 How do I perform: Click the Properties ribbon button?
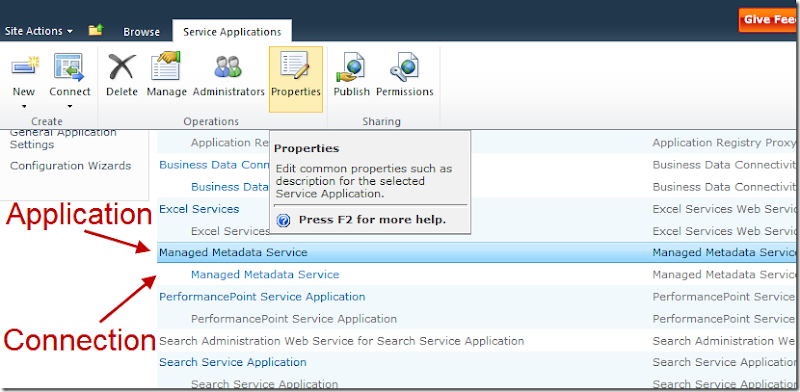pos(296,79)
